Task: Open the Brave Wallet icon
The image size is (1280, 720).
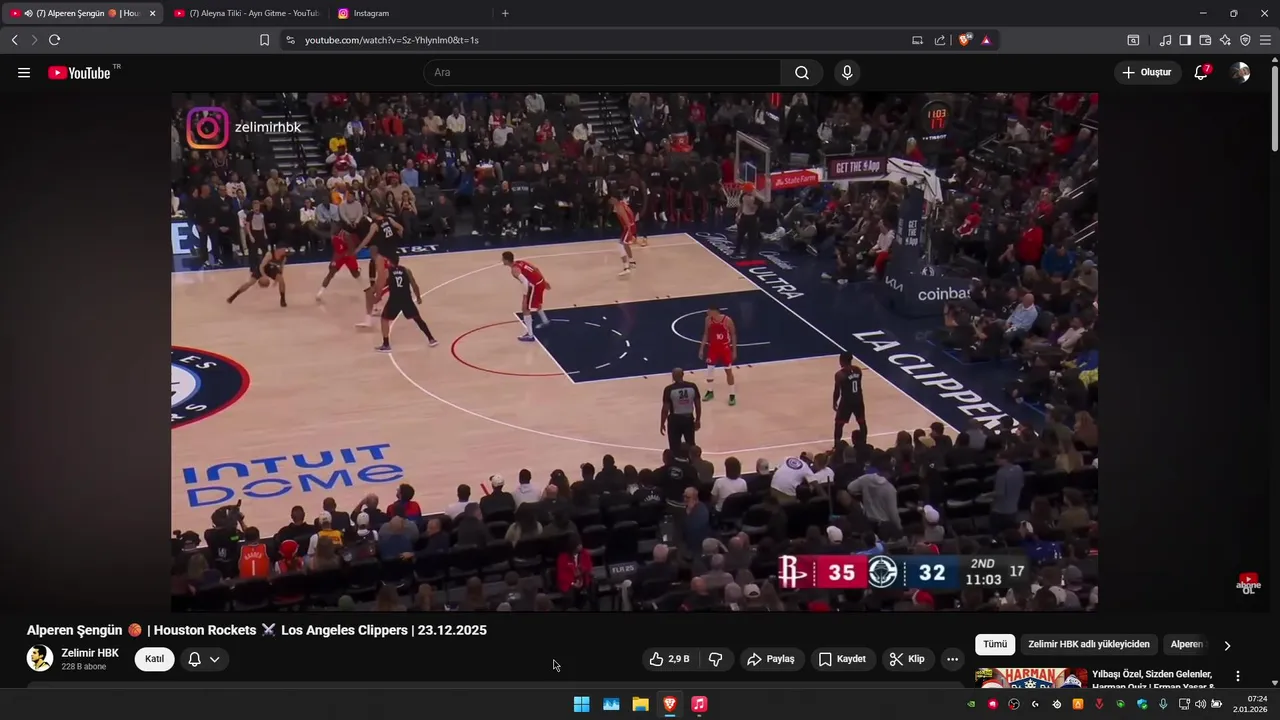Action: (x=1205, y=40)
